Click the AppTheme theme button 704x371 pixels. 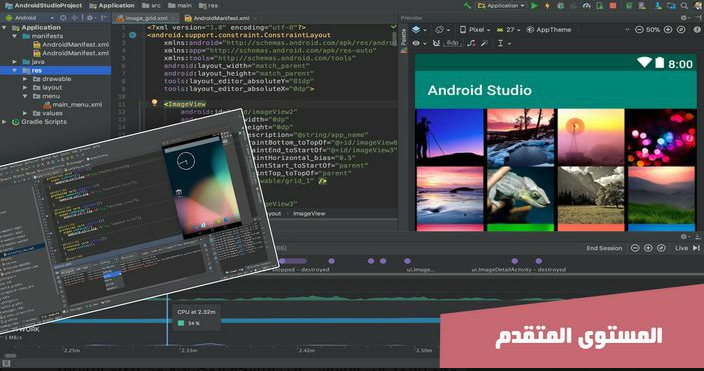pyautogui.click(x=549, y=30)
